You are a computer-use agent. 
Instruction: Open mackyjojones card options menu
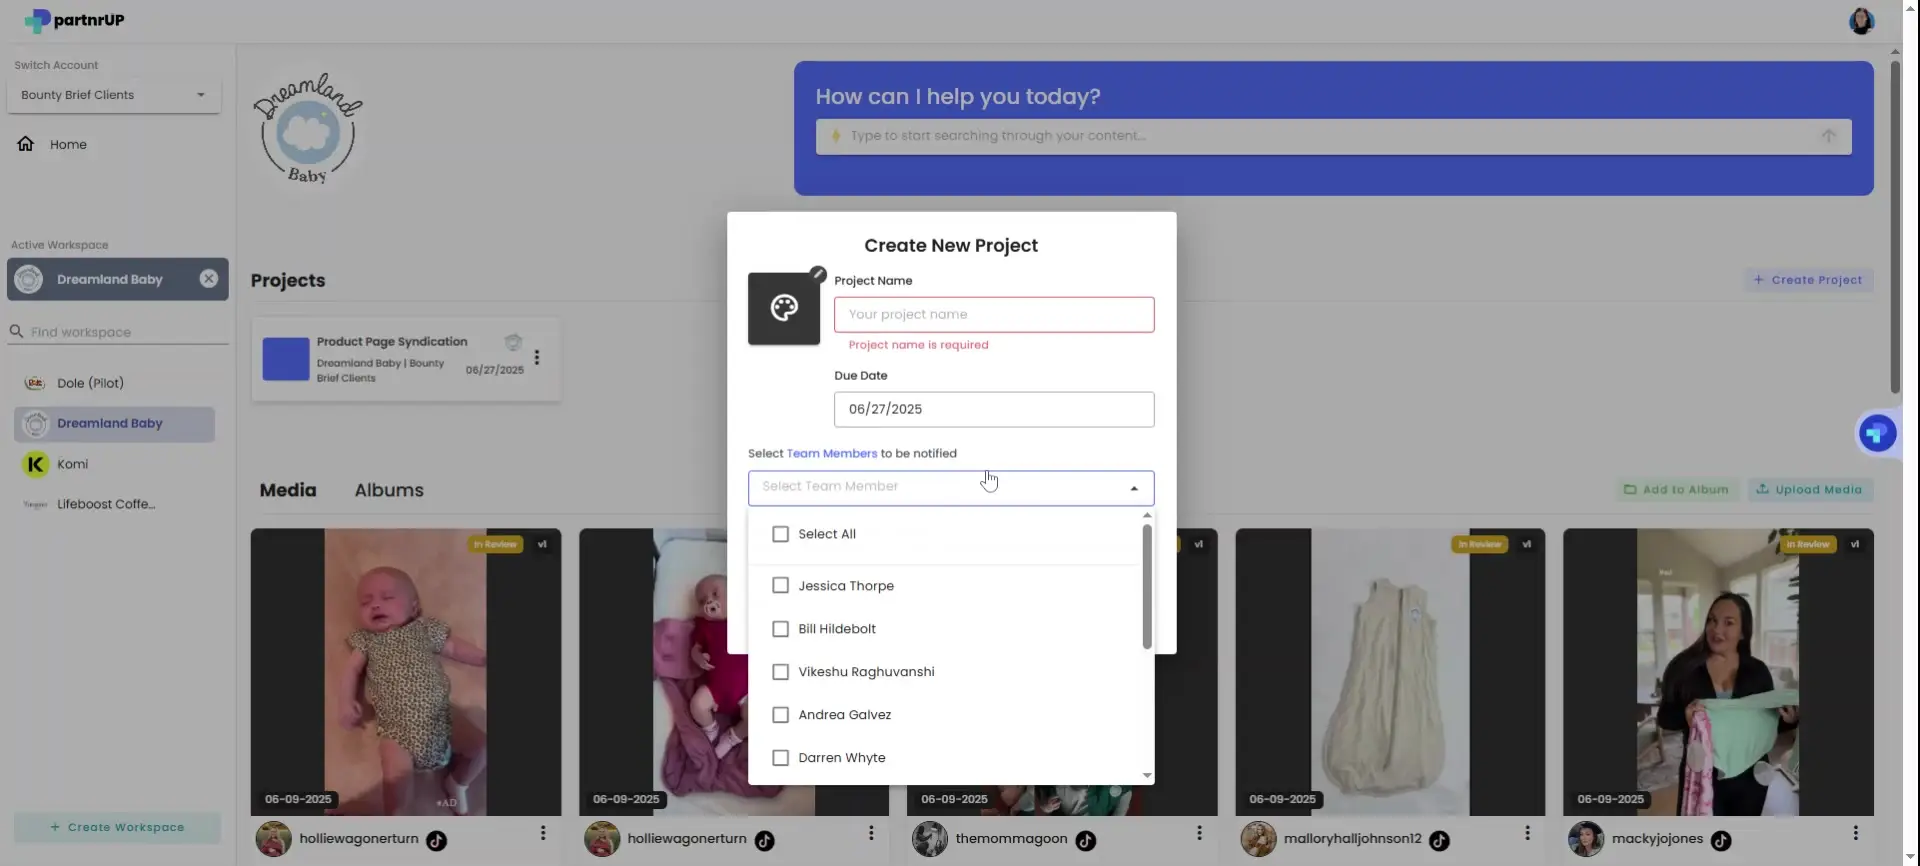click(x=1855, y=833)
